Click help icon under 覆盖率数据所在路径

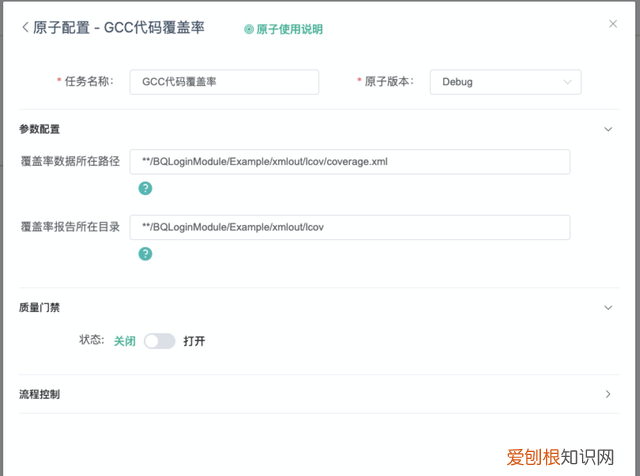pos(145,188)
